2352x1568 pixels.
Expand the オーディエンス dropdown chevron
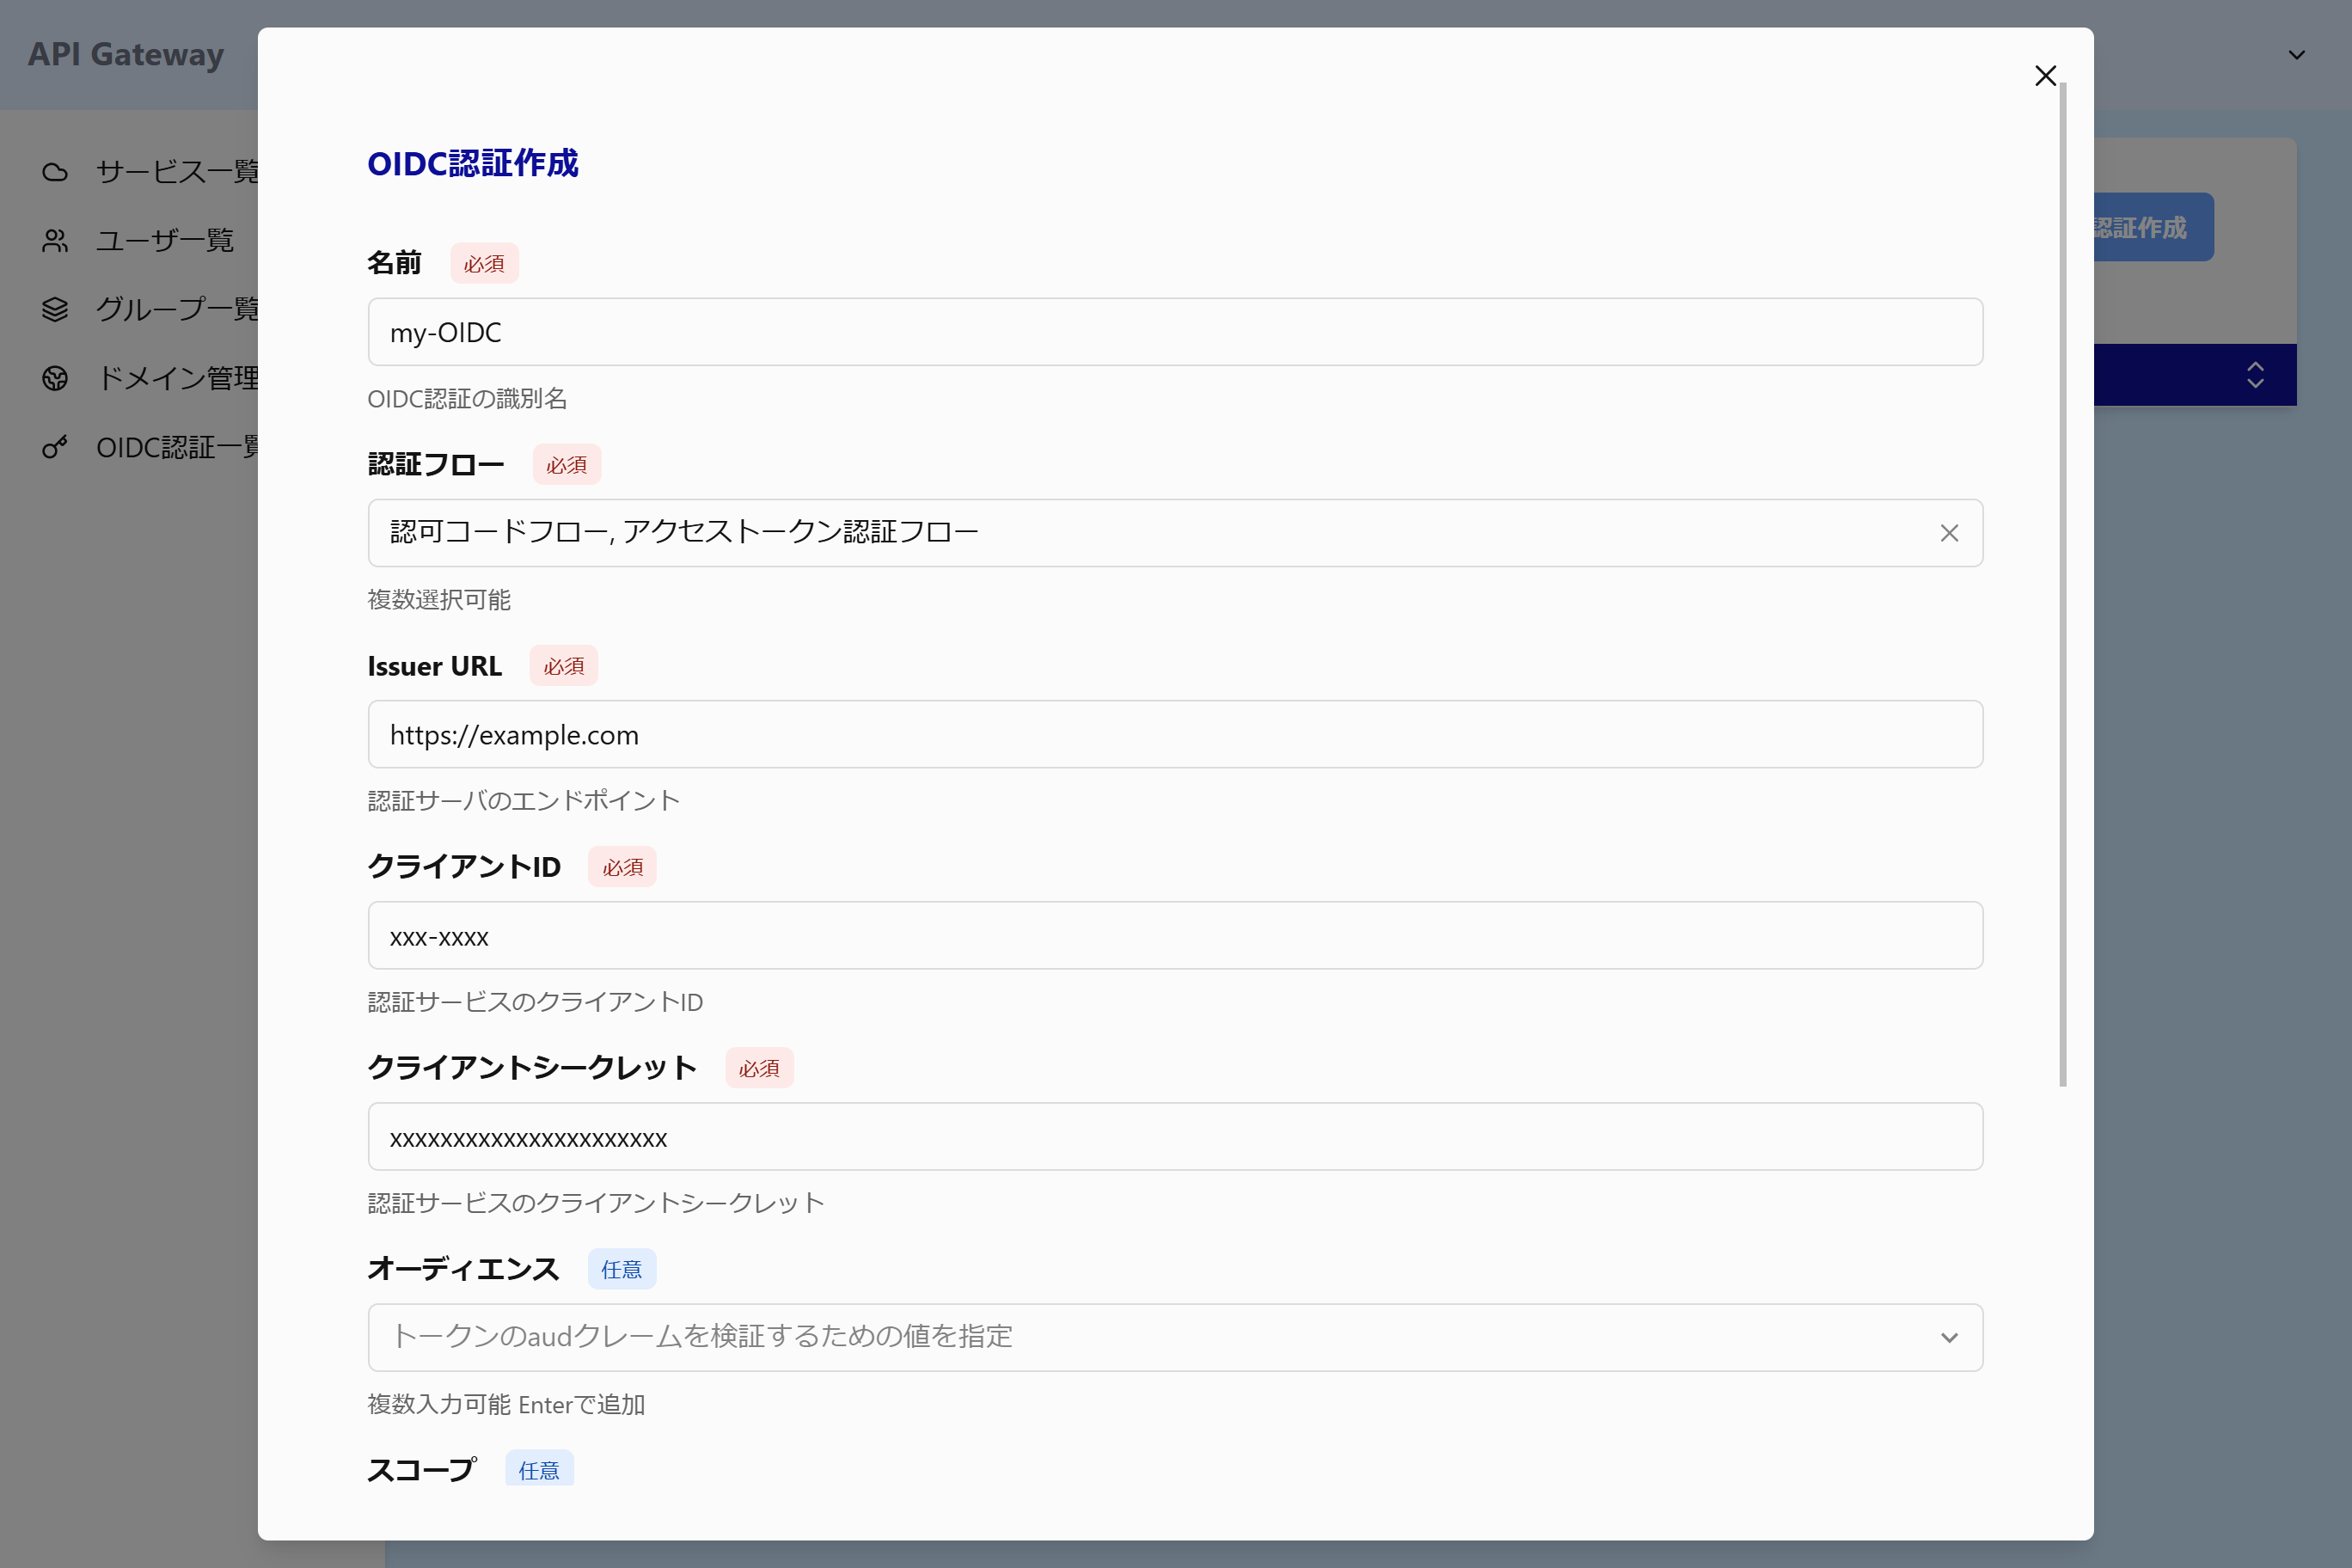pyautogui.click(x=1949, y=1338)
